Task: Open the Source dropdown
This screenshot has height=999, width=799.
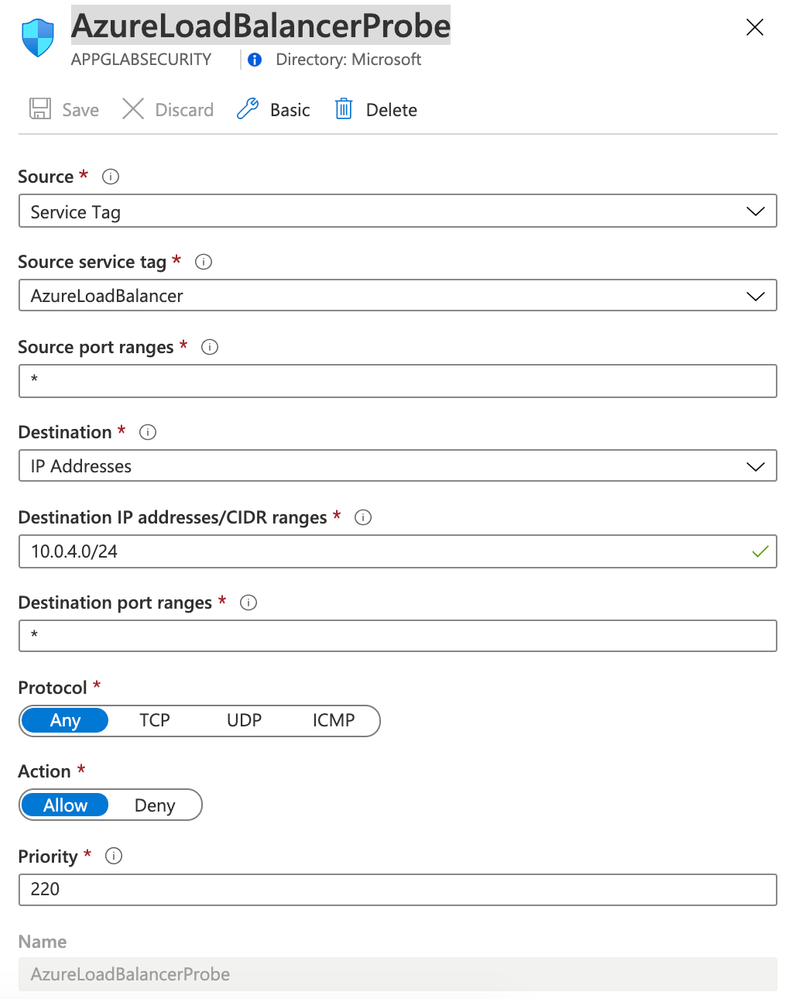Action: click(x=397, y=212)
